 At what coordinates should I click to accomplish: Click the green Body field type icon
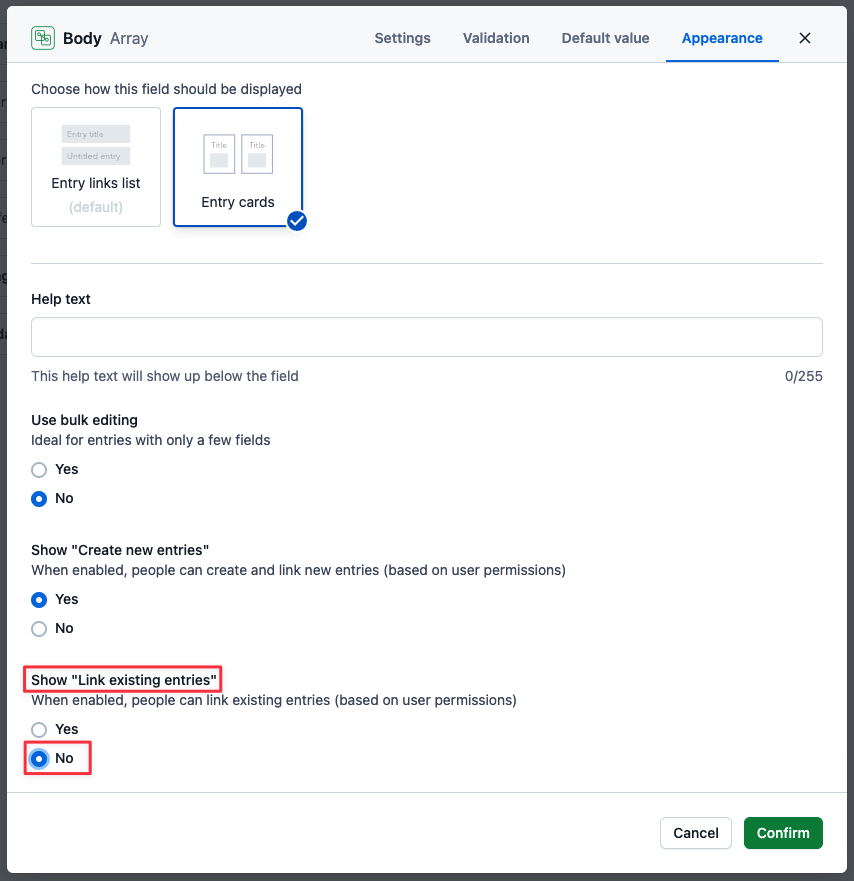(43, 38)
